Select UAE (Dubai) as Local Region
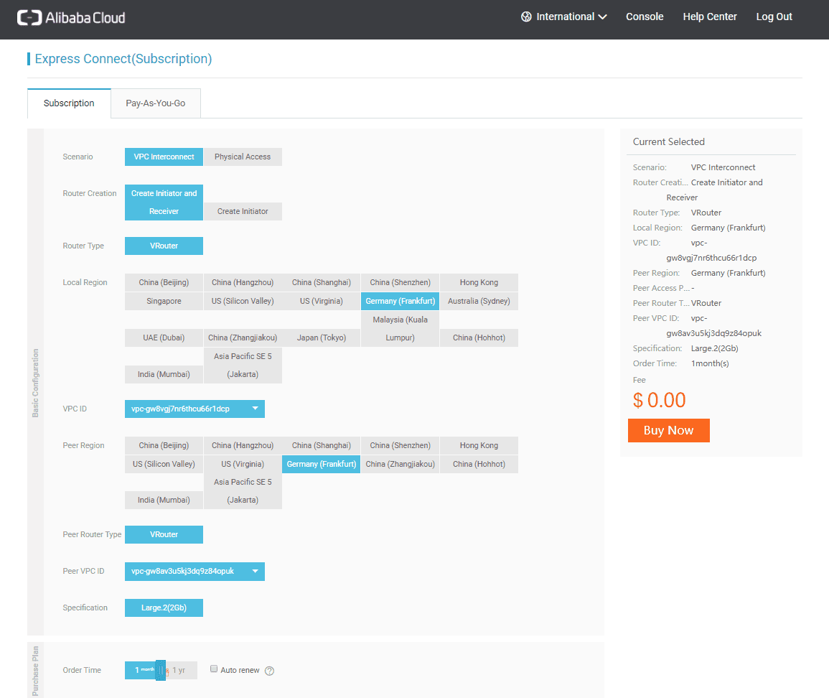Viewport: 829px width, 698px height. [164, 338]
